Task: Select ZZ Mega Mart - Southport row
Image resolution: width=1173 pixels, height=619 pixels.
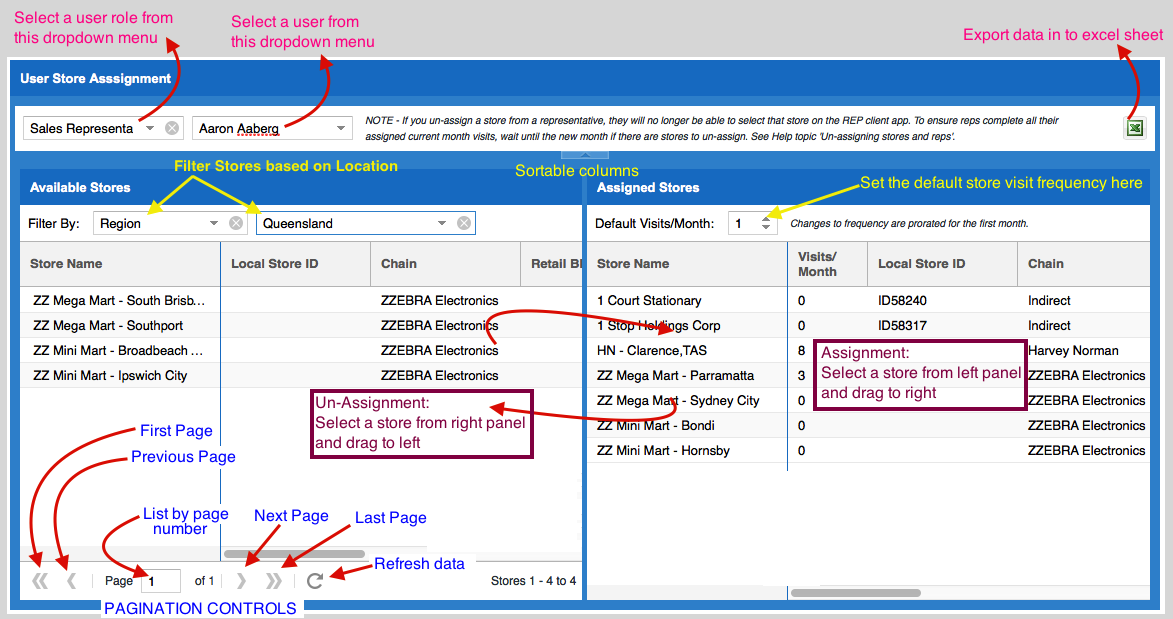Action: (x=108, y=326)
